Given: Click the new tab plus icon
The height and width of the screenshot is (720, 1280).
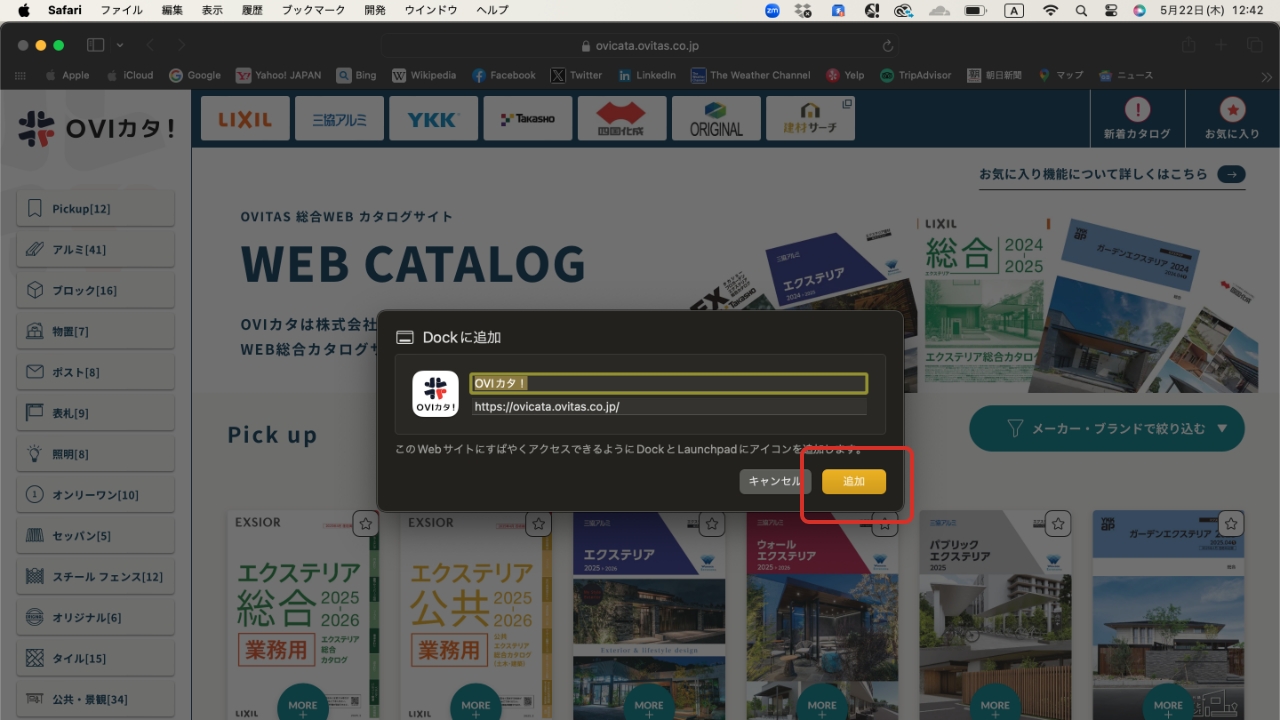Looking at the screenshot, I should pyautogui.click(x=1221, y=45).
